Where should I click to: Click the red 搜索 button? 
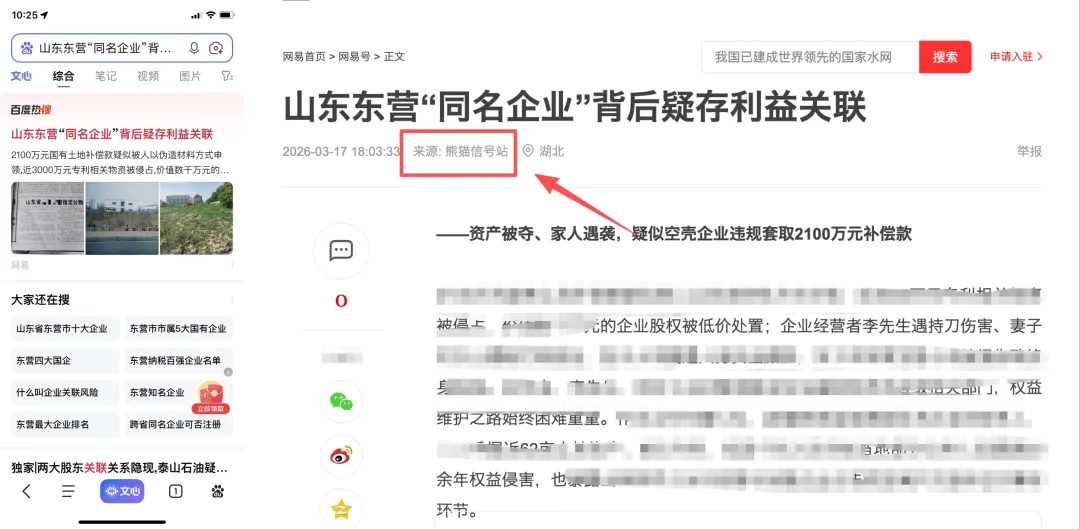pyautogui.click(x=945, y=57)
